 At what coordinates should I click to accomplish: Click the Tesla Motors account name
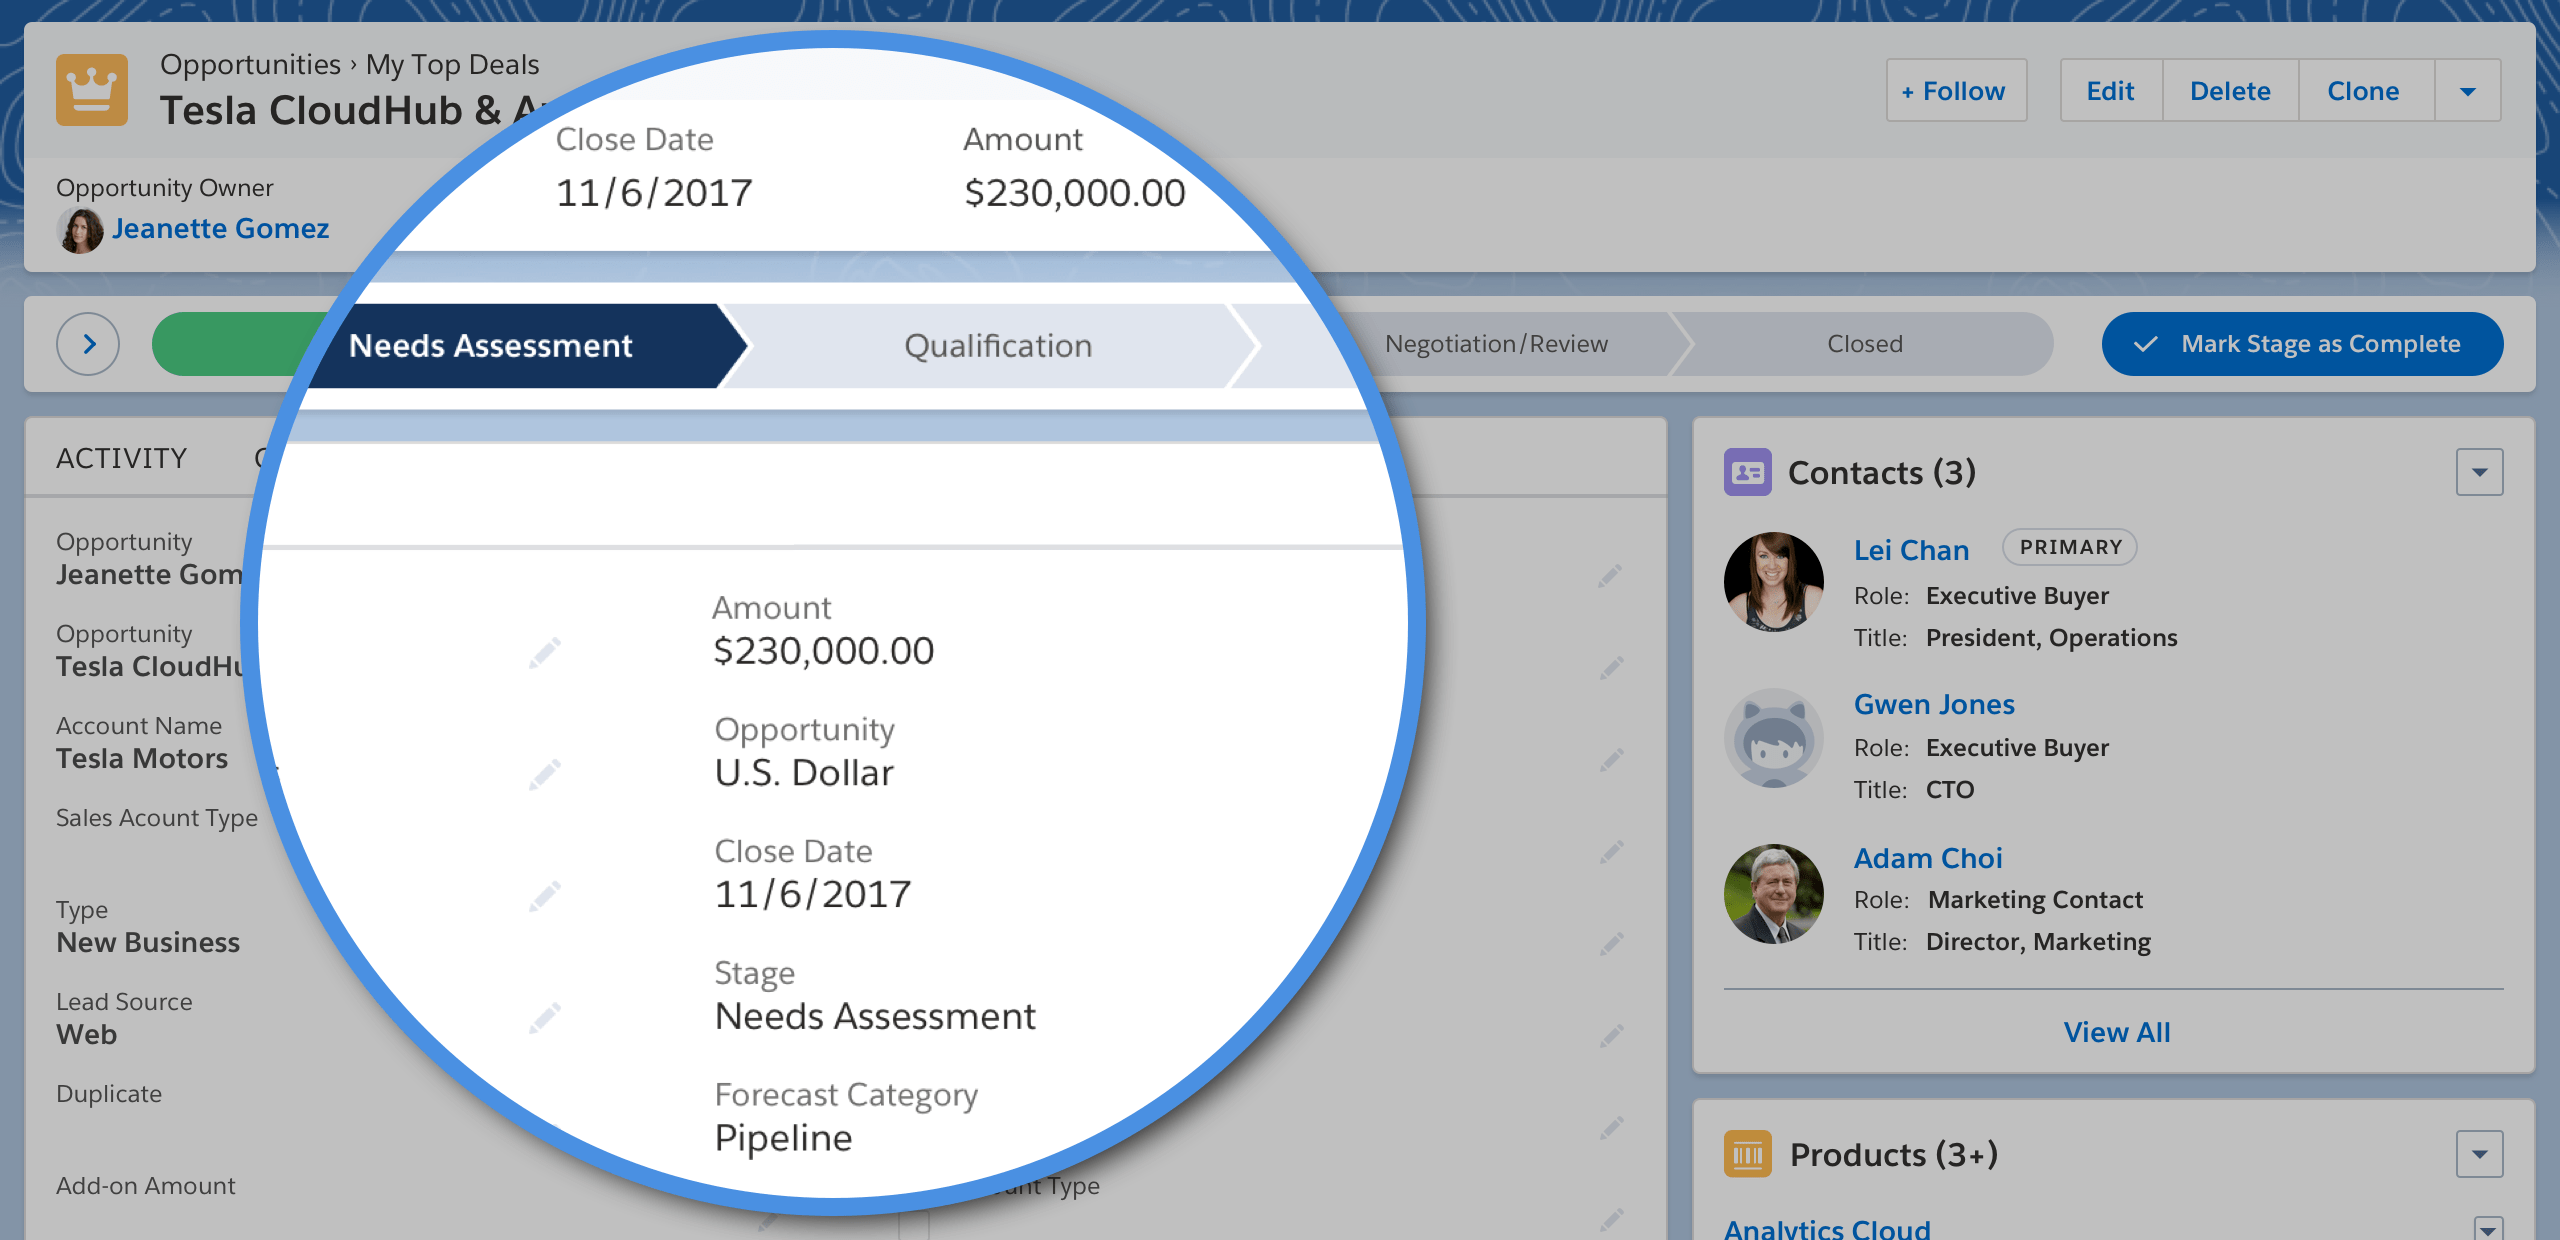tap(142, 758)
